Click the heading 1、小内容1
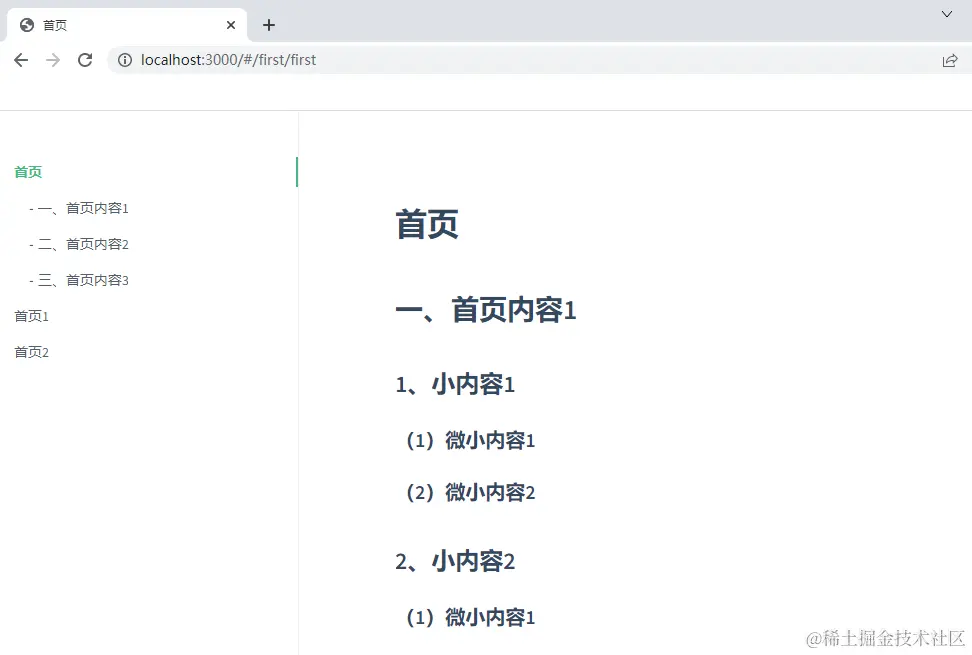Image resolution: width=972 pixels, height=655 pixels. 455,384
